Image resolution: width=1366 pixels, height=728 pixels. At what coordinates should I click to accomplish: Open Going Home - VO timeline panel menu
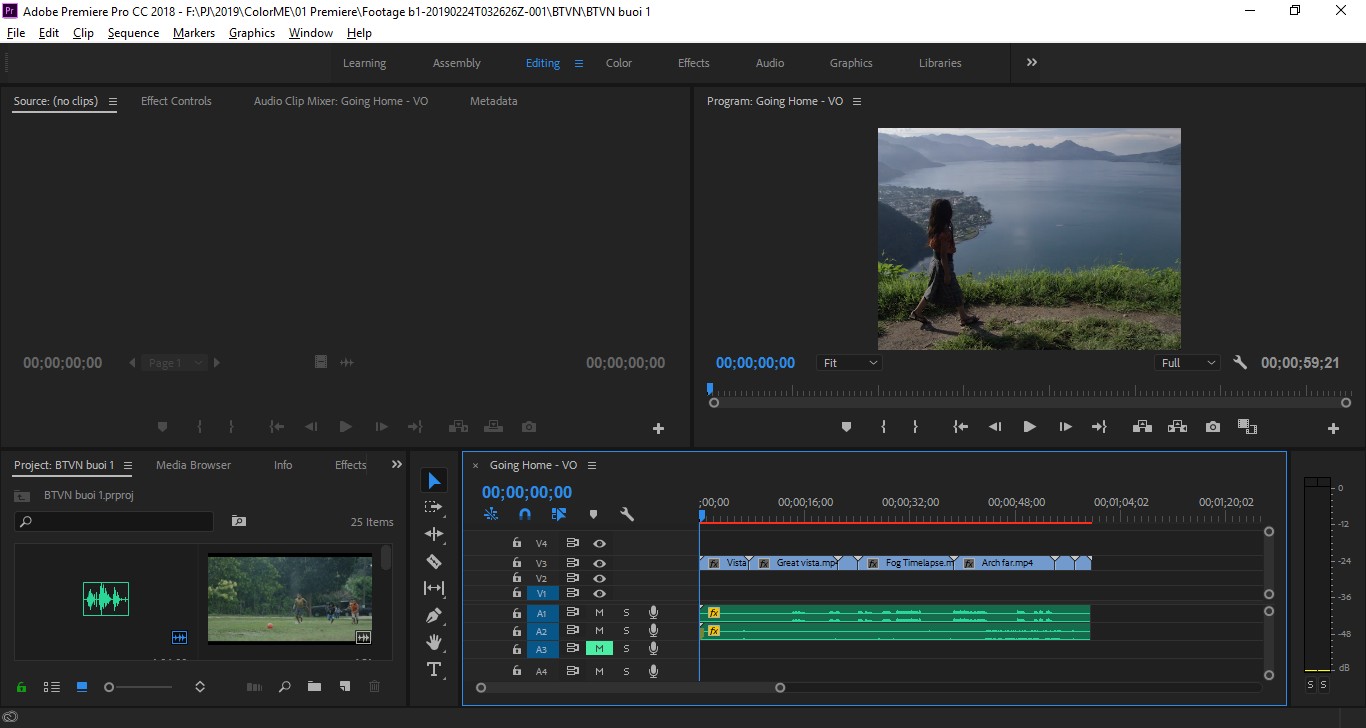click(x=591, y=465)
